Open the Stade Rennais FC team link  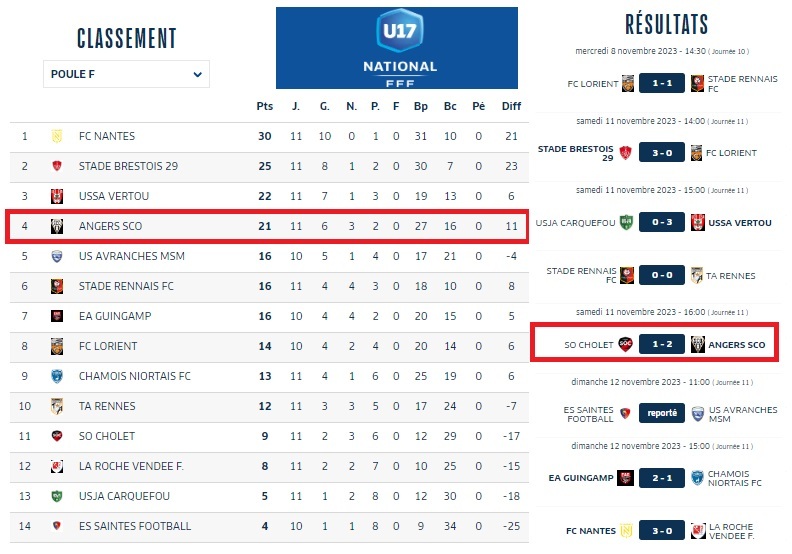126,286
